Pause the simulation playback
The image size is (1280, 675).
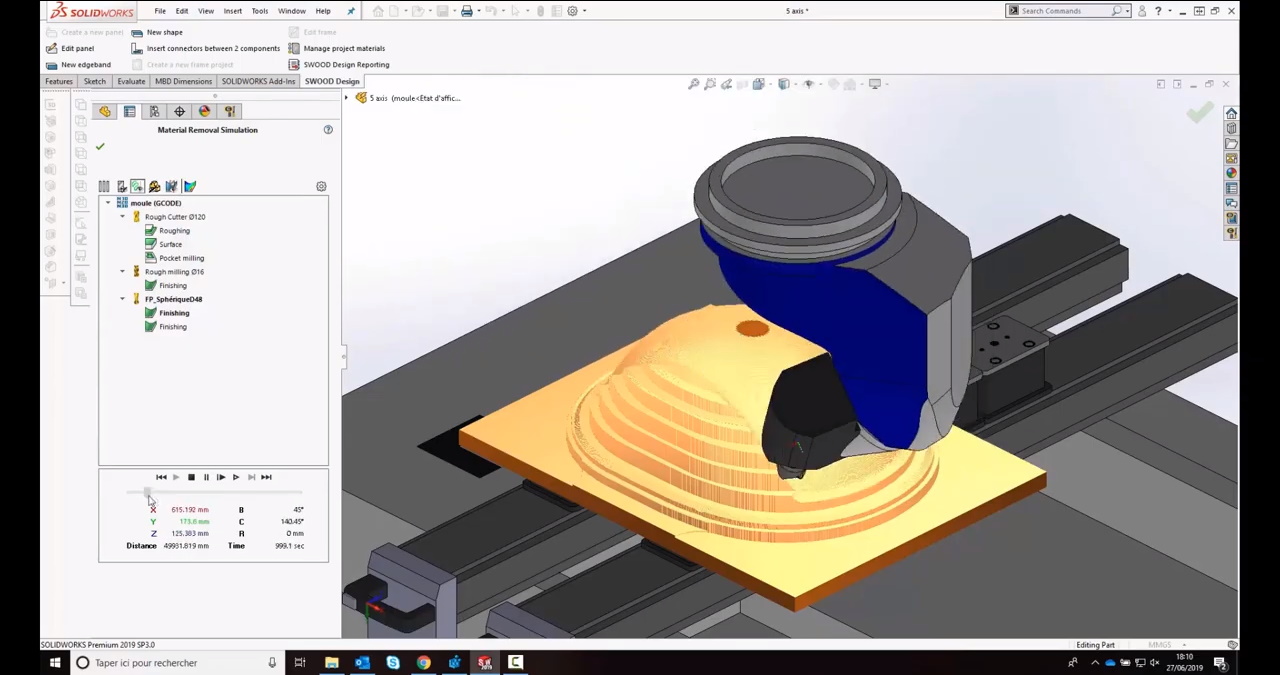tap(206, 477)
